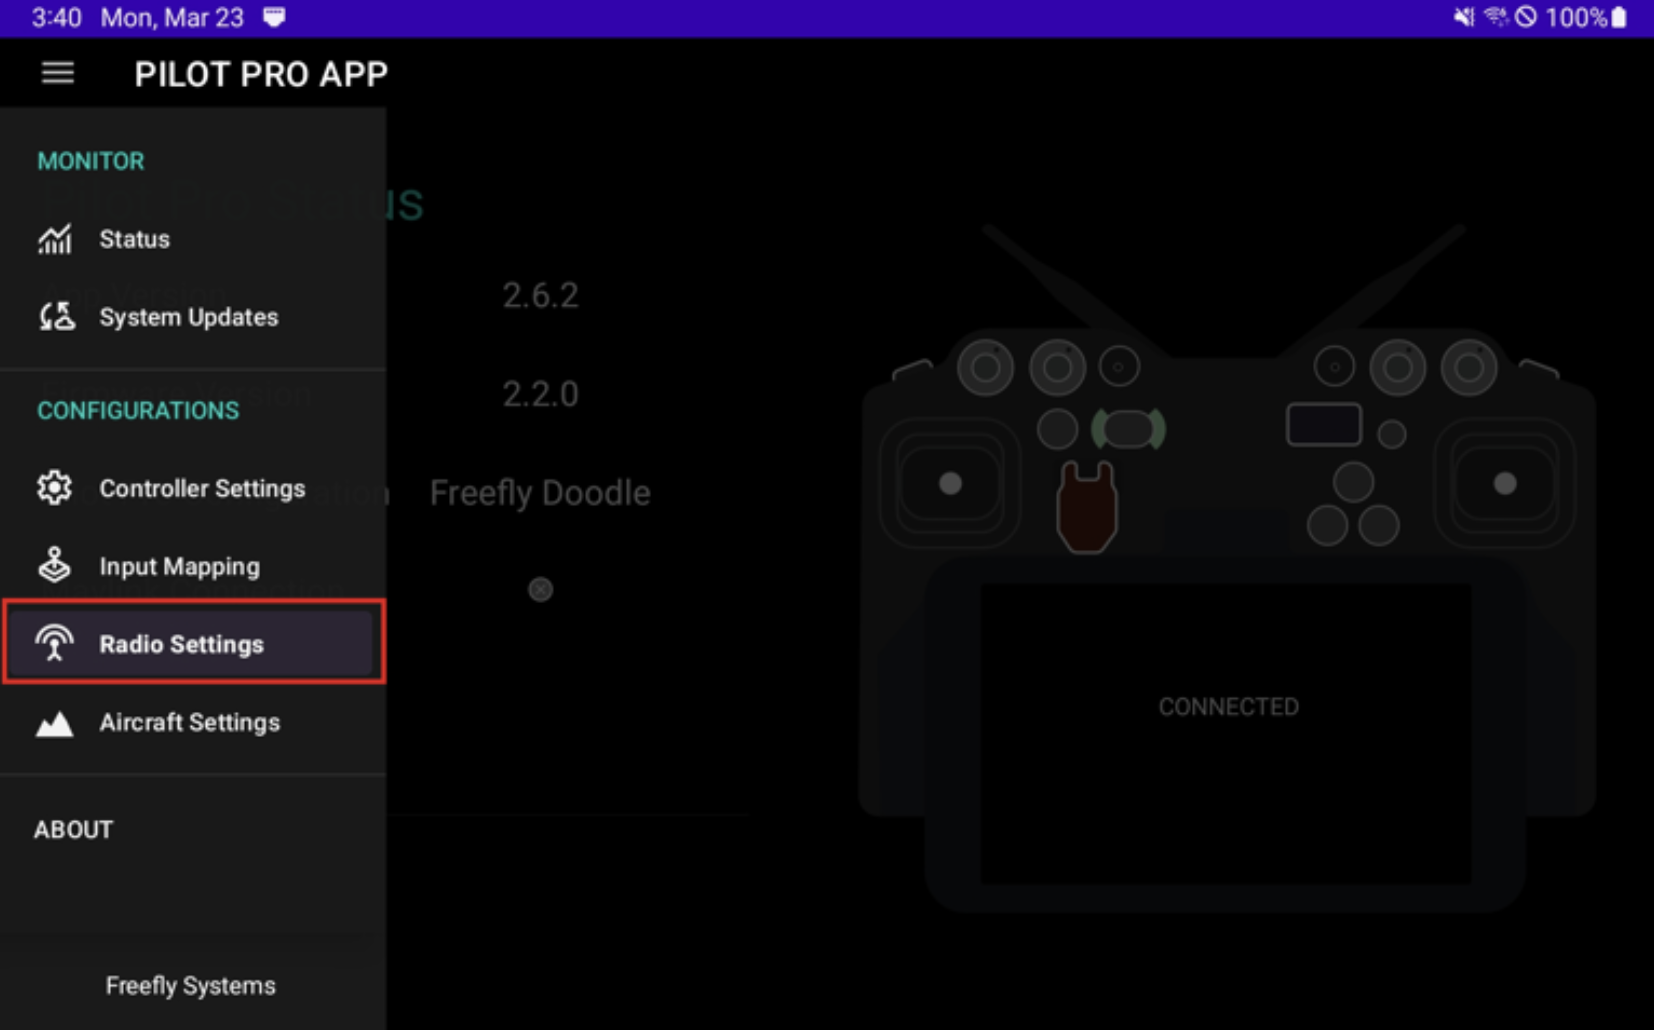Screen dimensions: 1654x1030
Task: Click the mute icon in status bar
Action: [x=1464, y=17]
